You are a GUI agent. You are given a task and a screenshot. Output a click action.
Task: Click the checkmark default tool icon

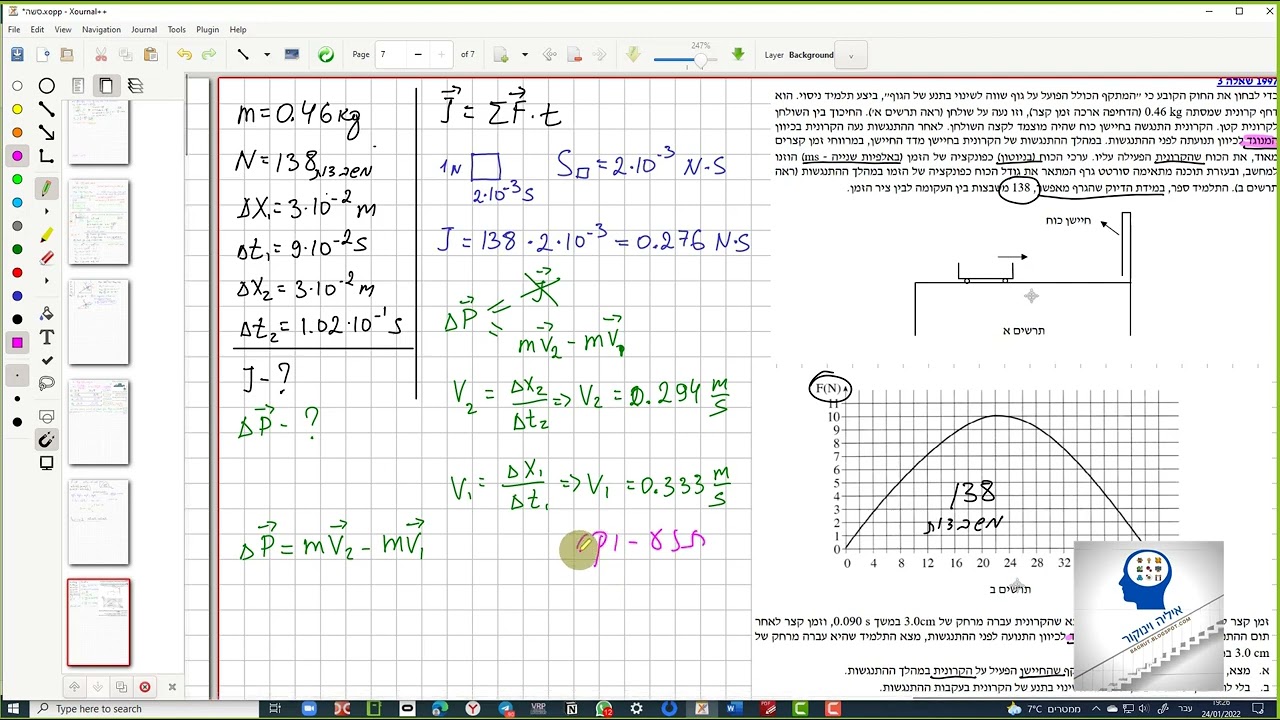point(46,361)
